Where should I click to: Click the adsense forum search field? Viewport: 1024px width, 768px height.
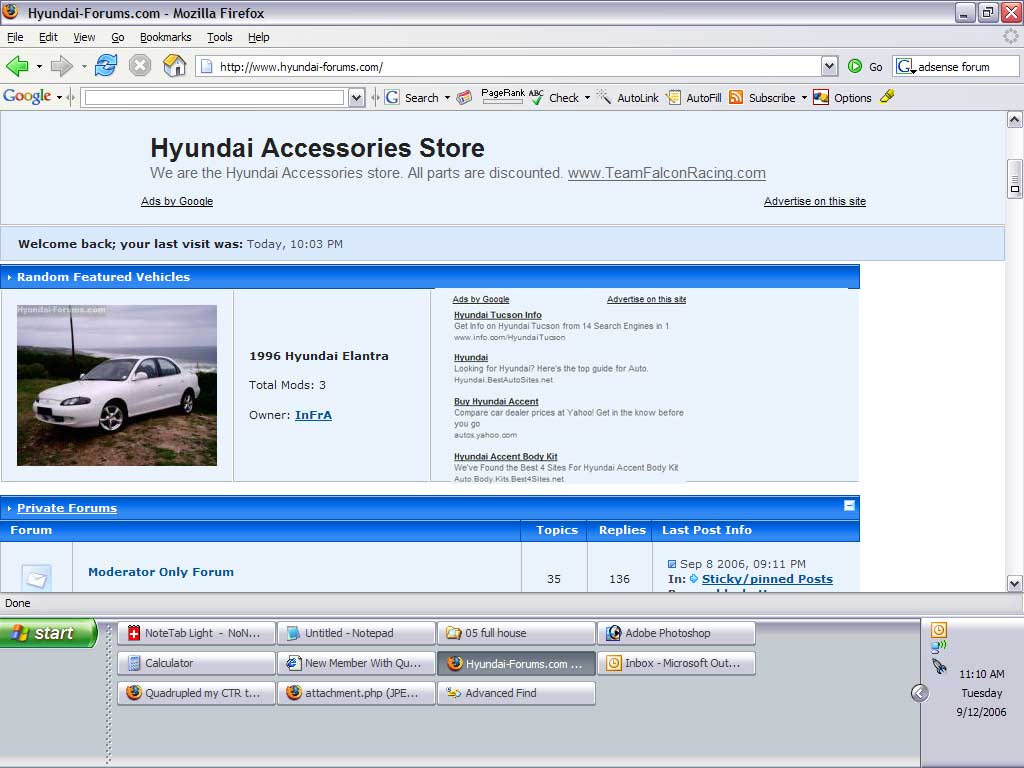pos(967,67)
